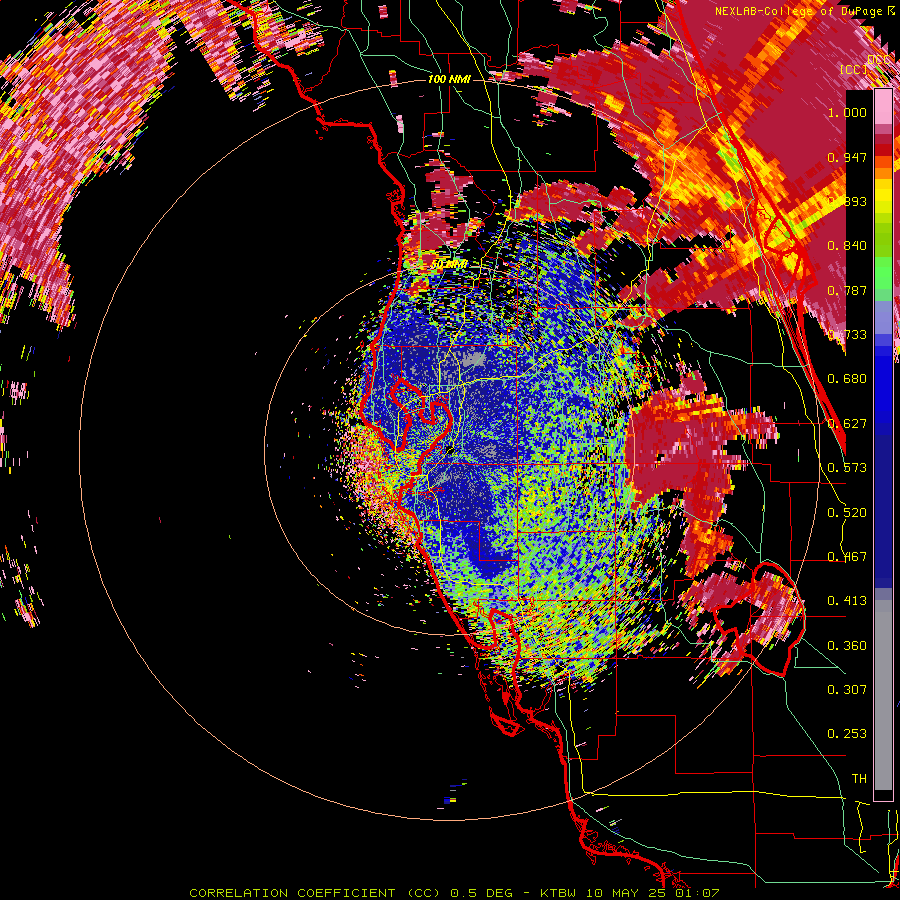Click the '[CC]' color bar heading

(853, 69)
